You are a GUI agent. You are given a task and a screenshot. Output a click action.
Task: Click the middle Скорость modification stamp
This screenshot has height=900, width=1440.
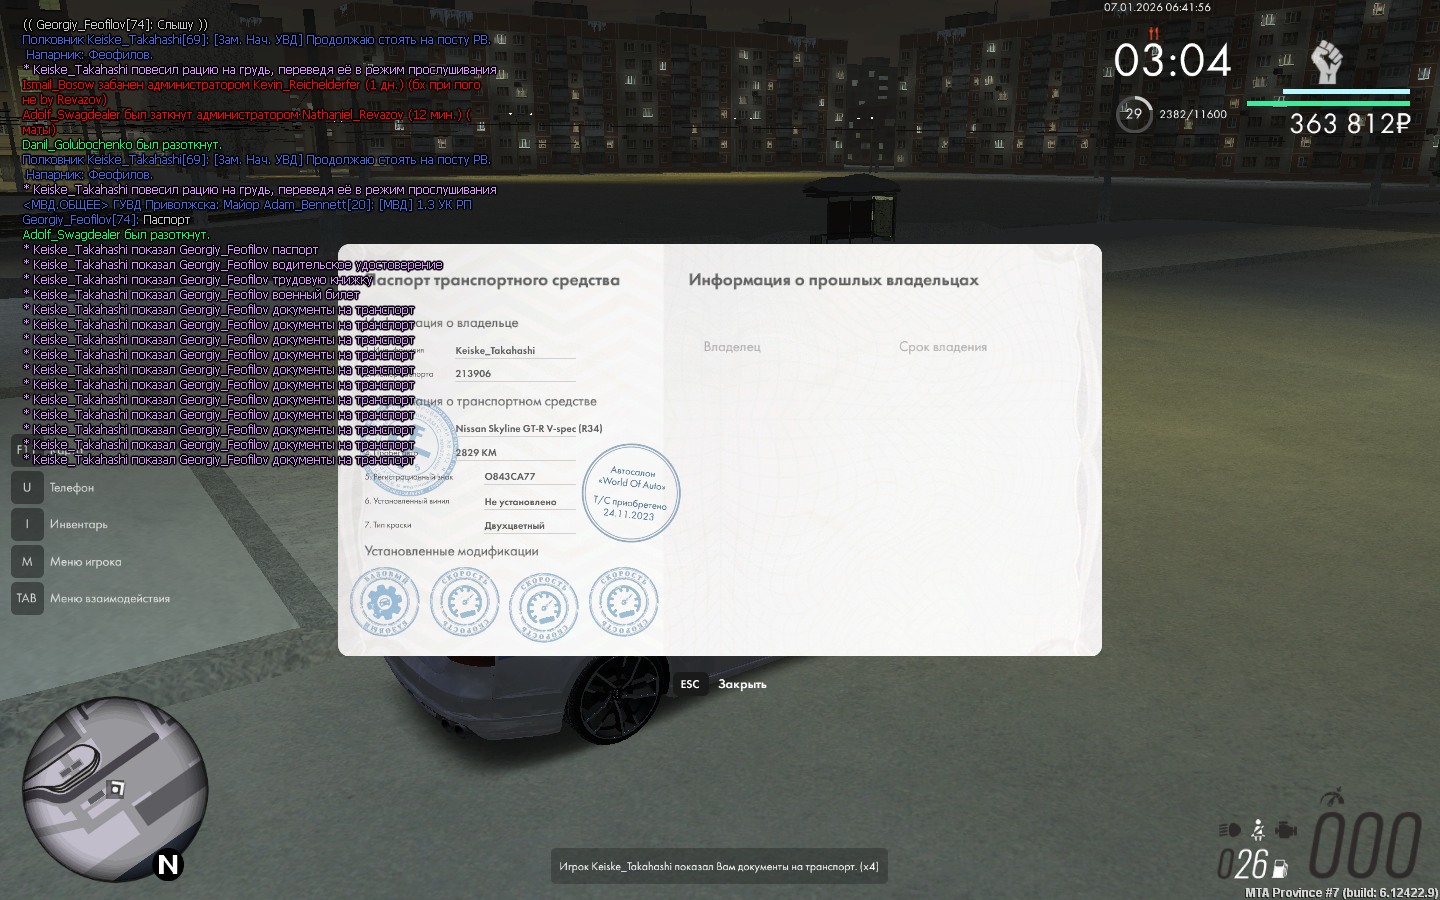[543, 606]
